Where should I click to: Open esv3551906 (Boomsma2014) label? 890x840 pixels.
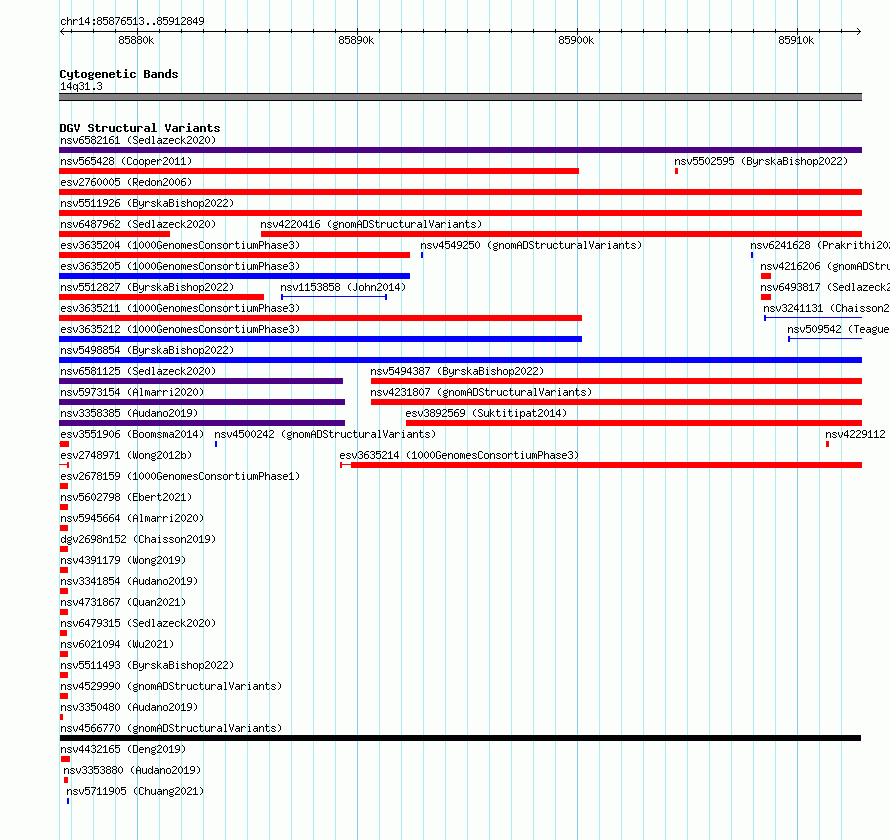coord(132,434)
